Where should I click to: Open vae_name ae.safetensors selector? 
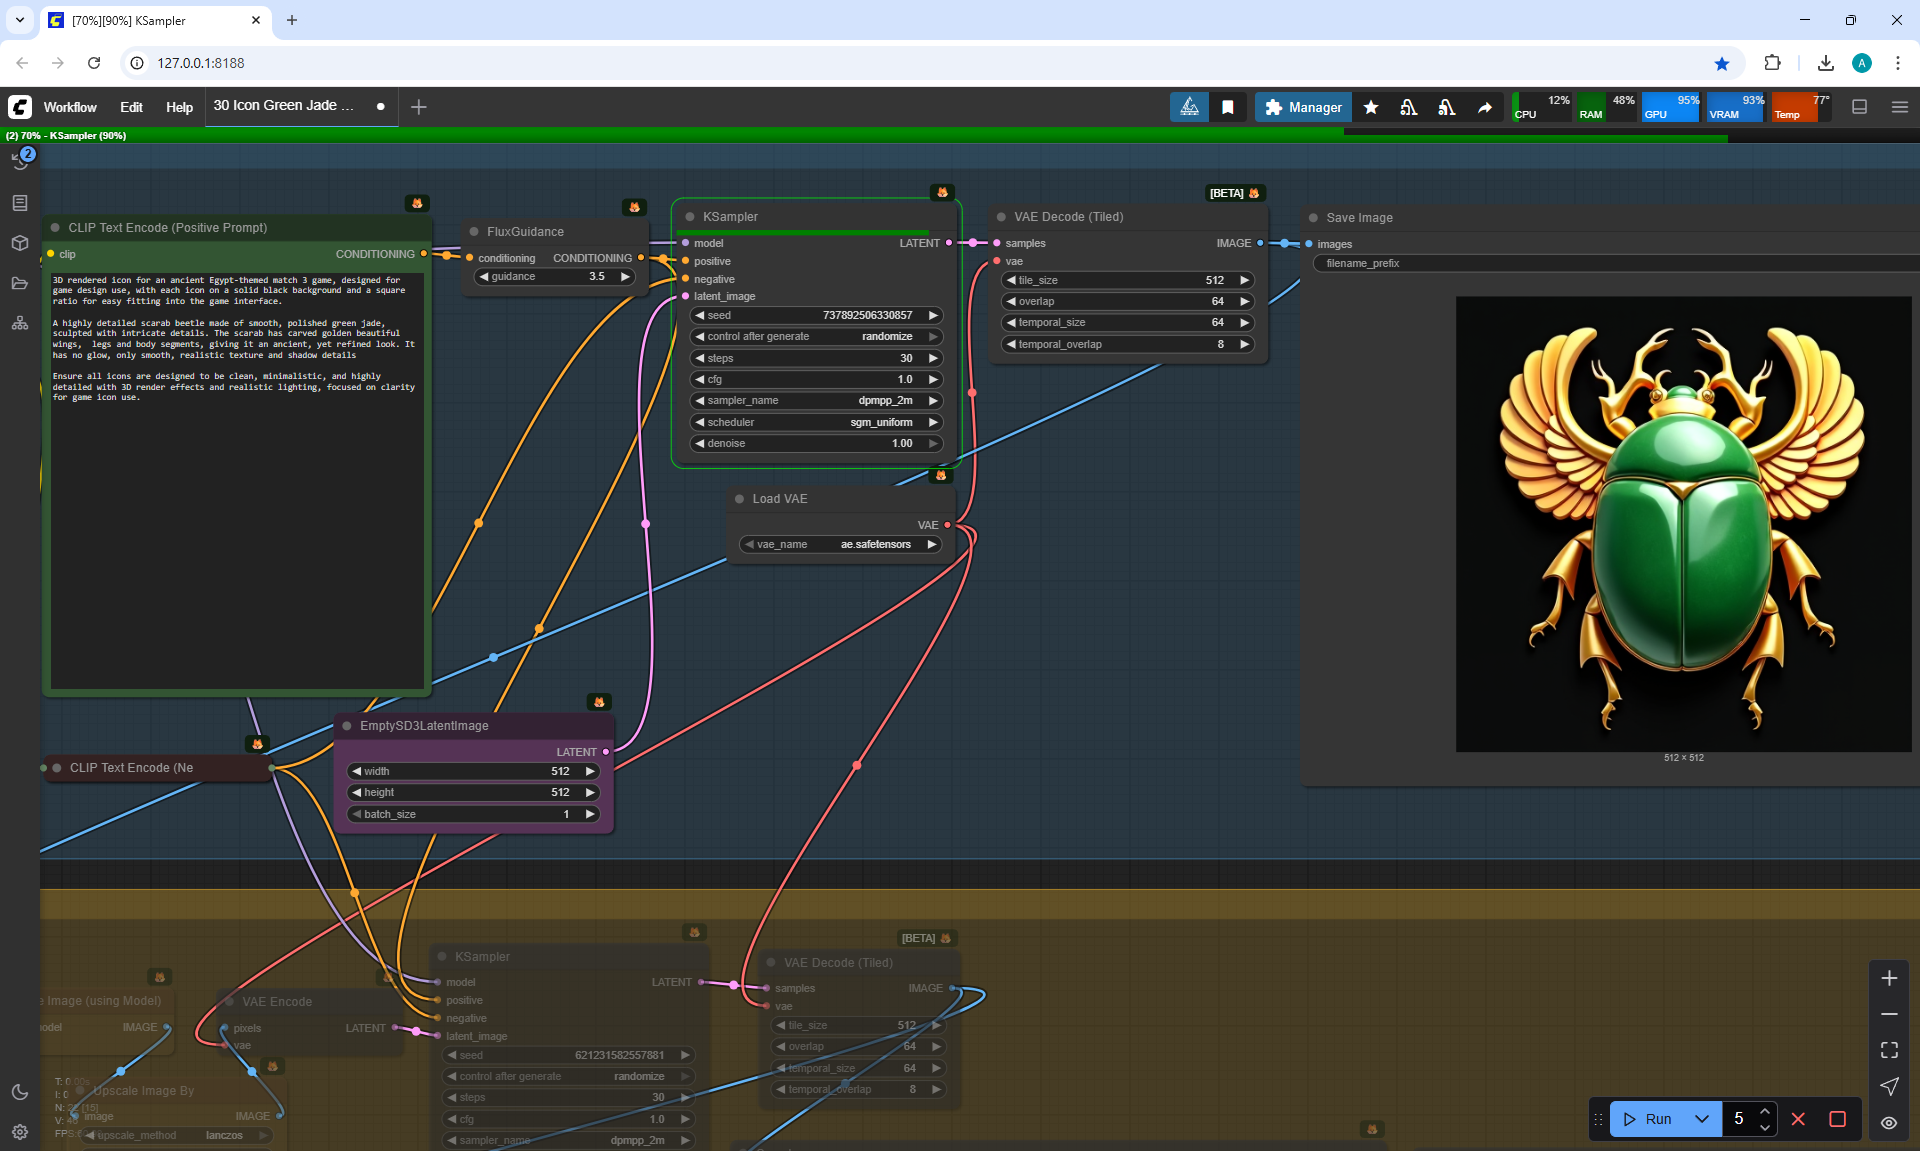point(841,545)
